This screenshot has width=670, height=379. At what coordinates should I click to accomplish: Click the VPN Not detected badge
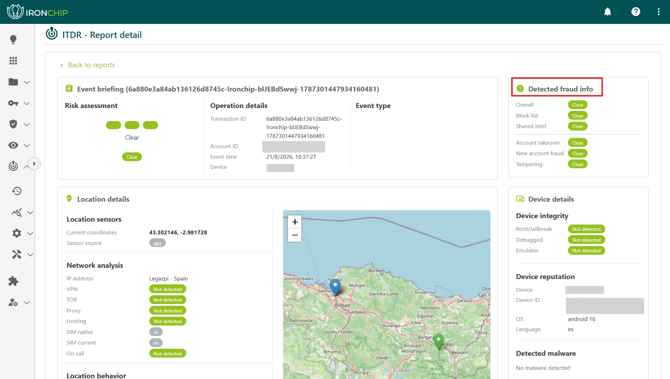[x=168, y=289]
